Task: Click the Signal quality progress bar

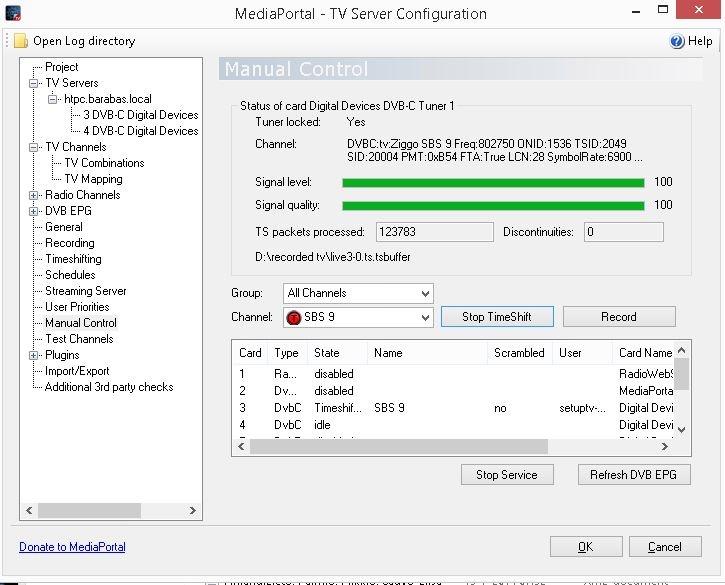Action: click(493, 206)
